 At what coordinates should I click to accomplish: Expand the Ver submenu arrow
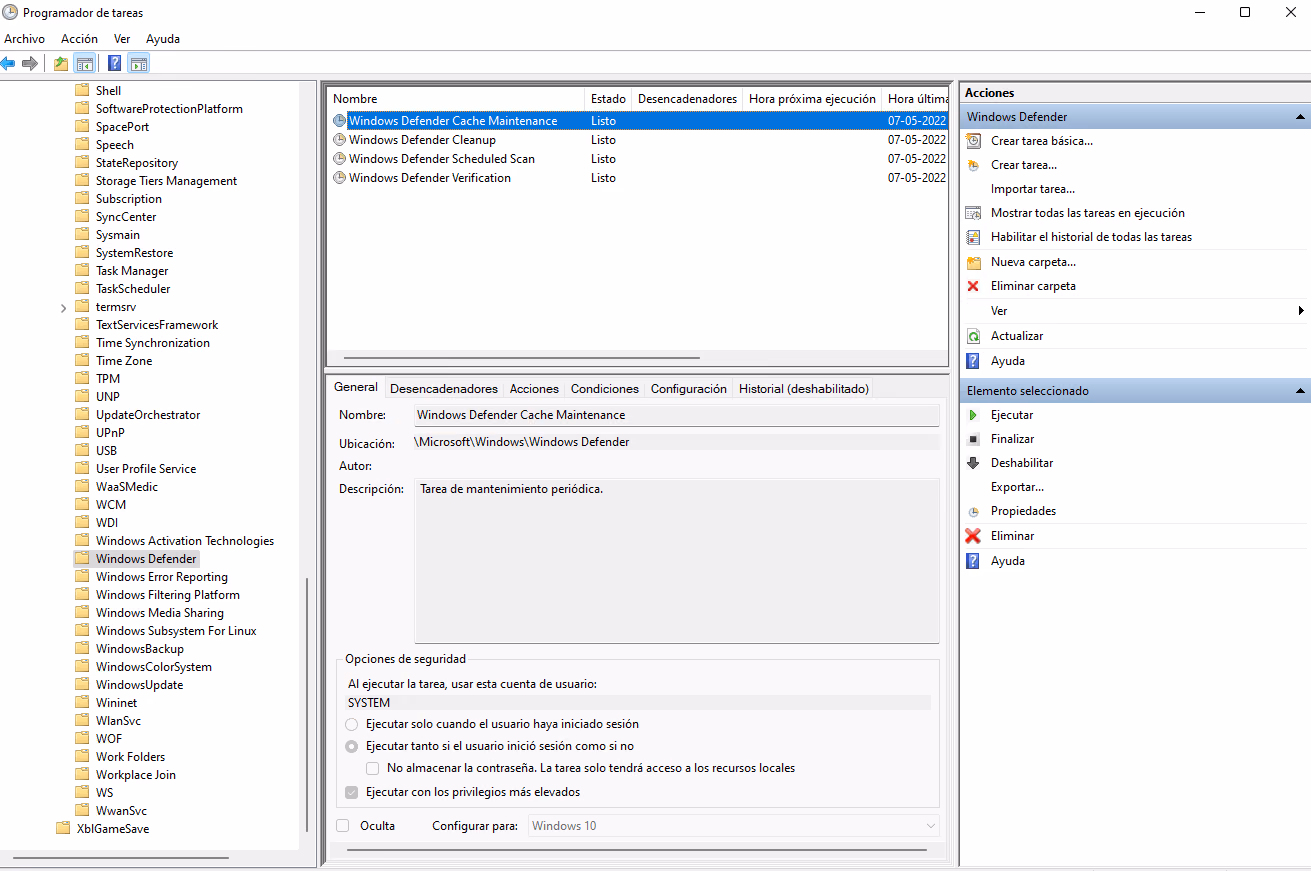(1301, 311)
